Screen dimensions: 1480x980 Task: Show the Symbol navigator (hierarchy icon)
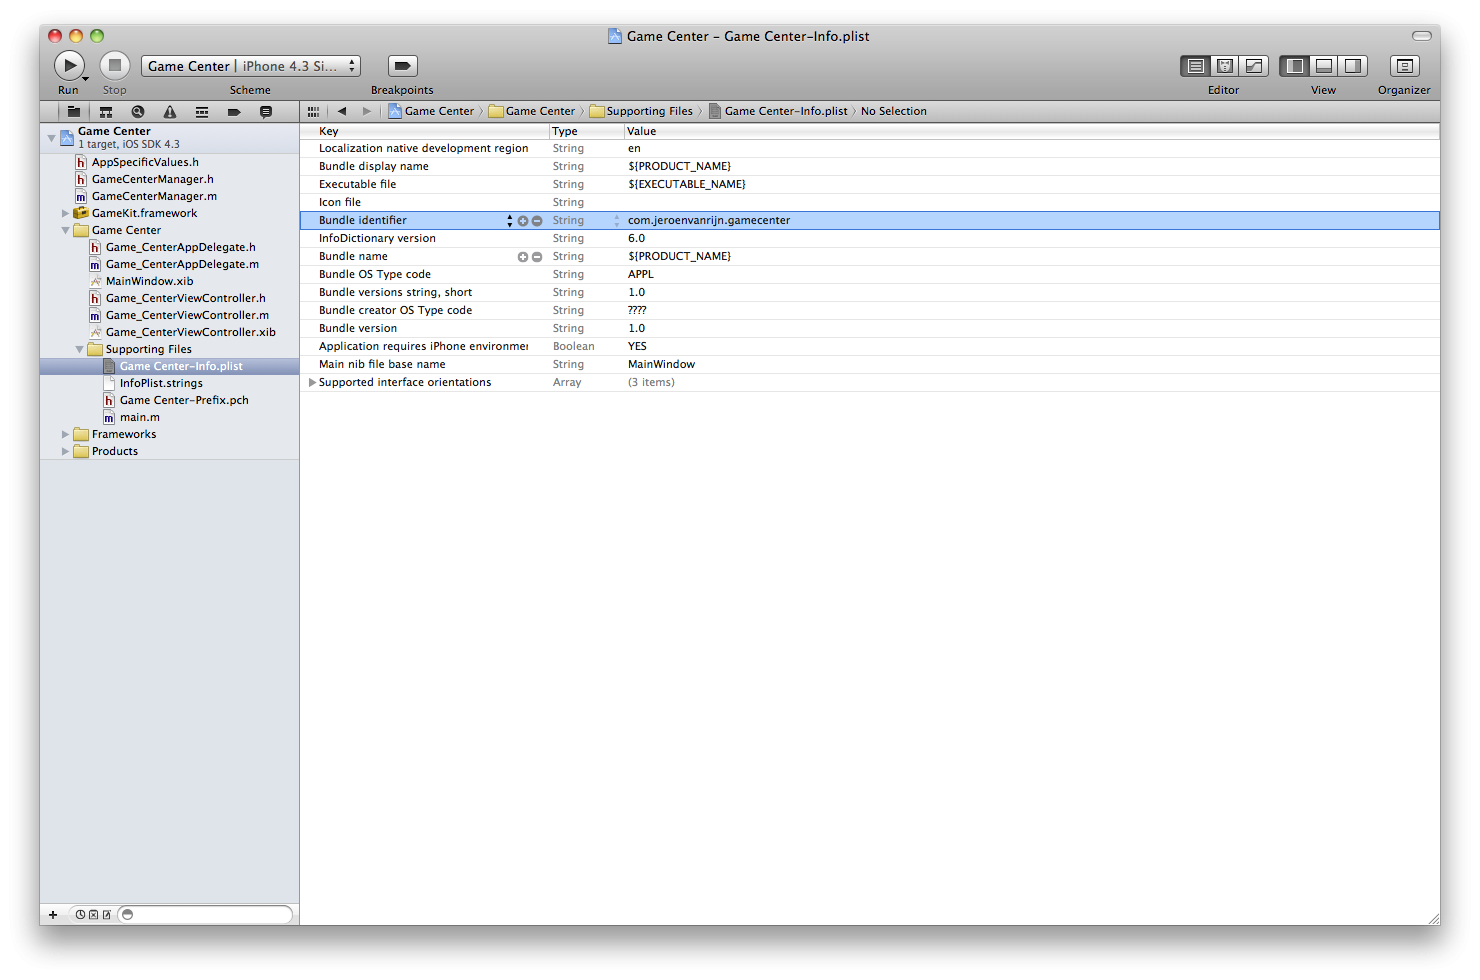105,112
